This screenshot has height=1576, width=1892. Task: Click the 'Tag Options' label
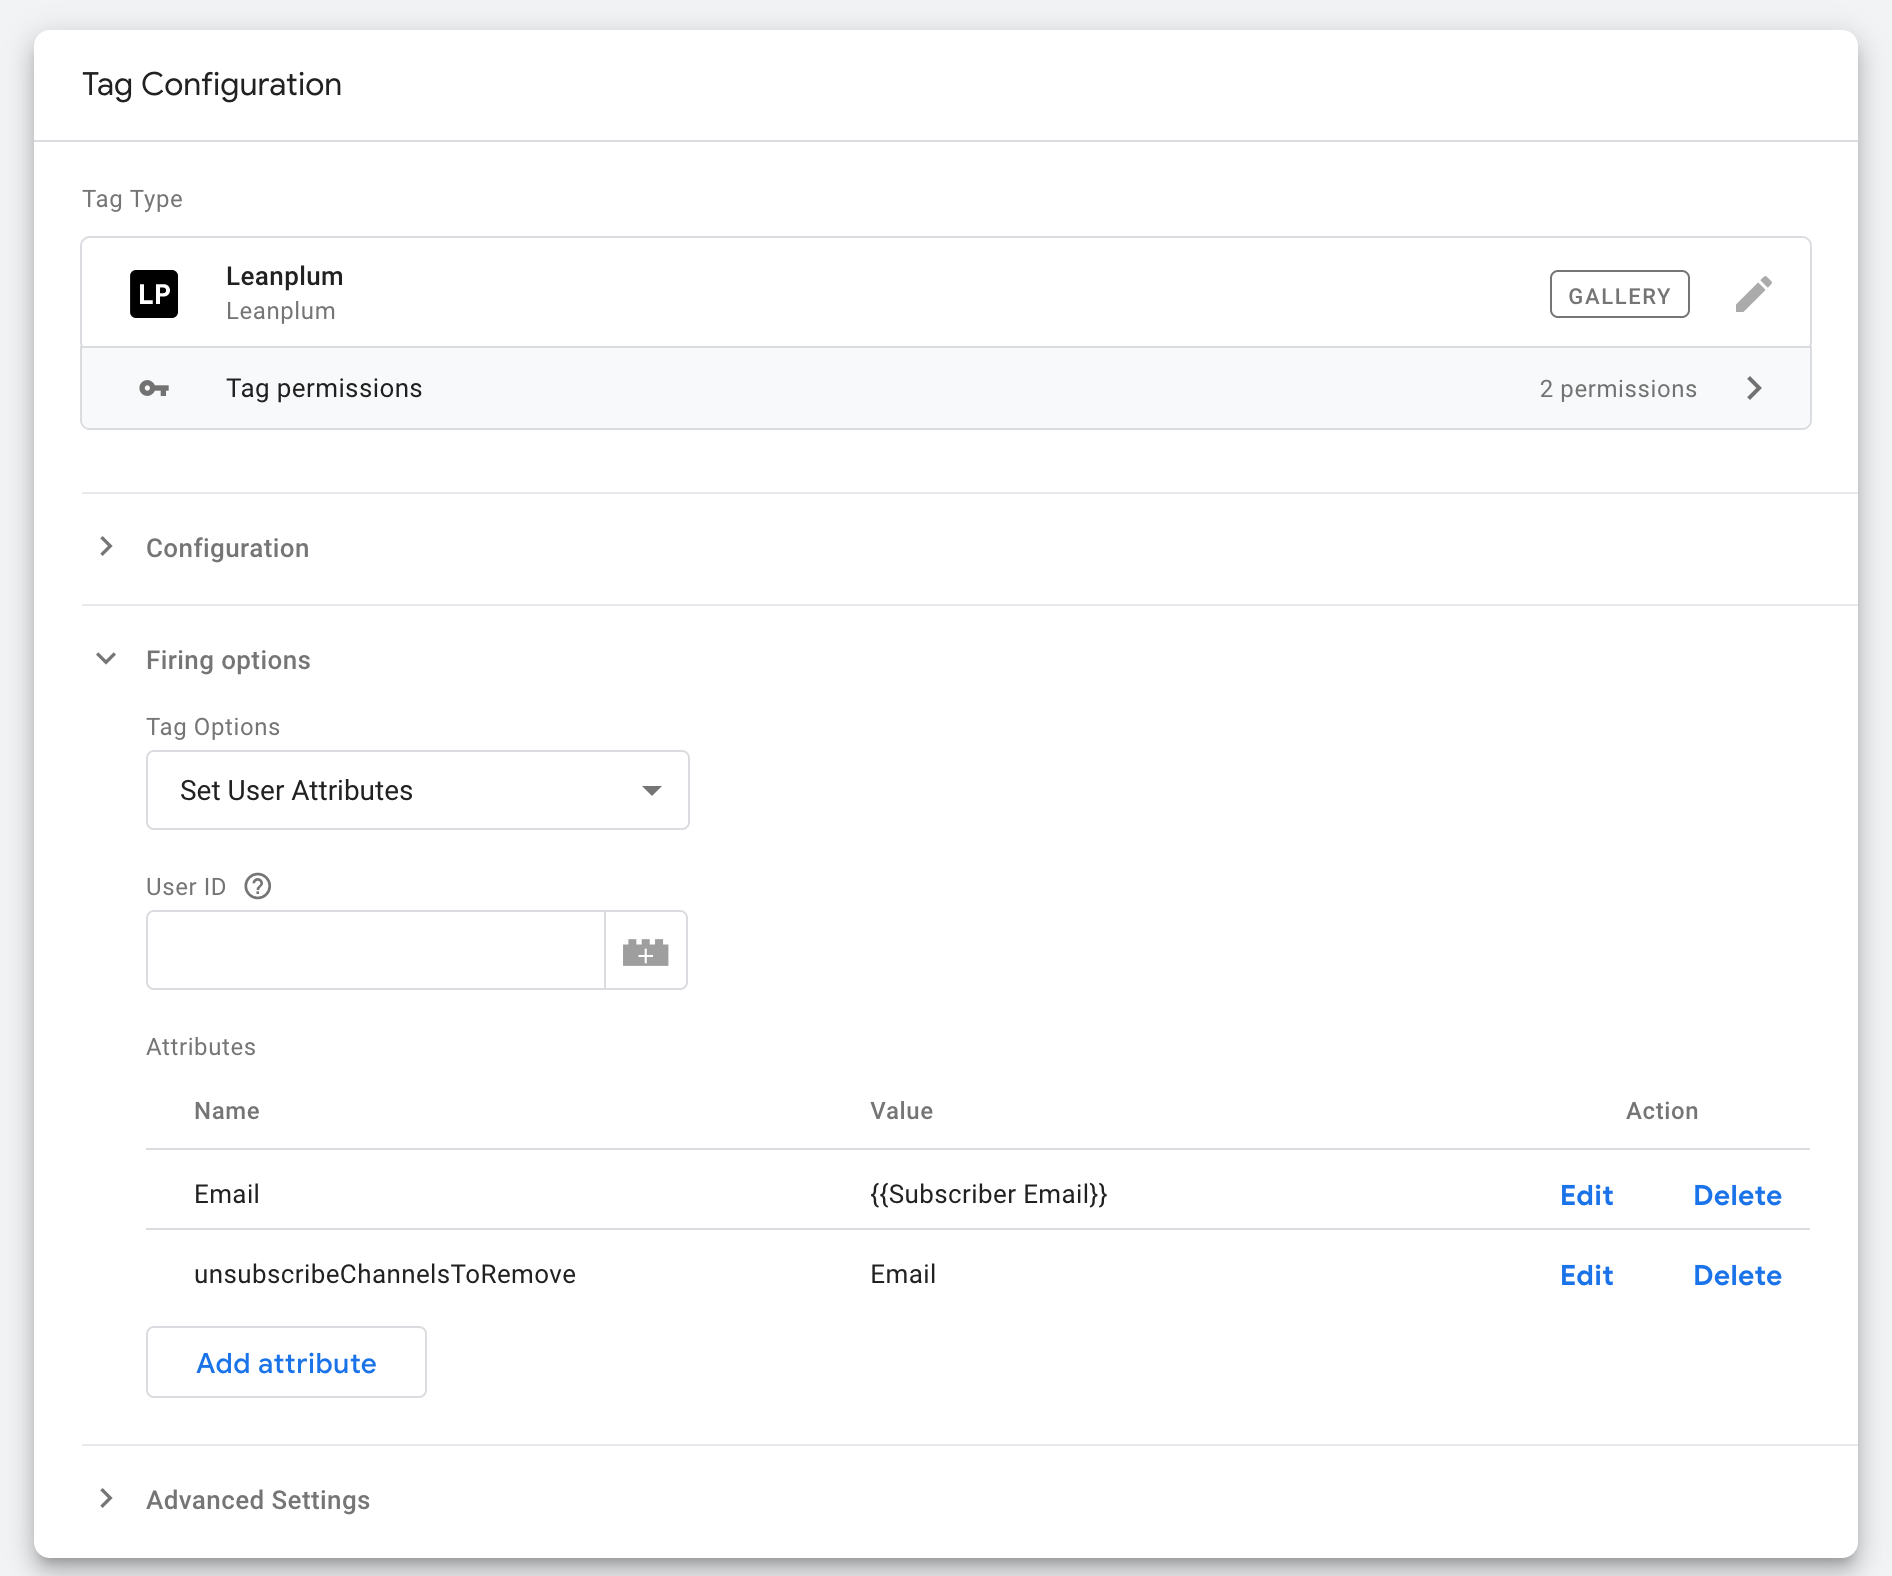213,727
